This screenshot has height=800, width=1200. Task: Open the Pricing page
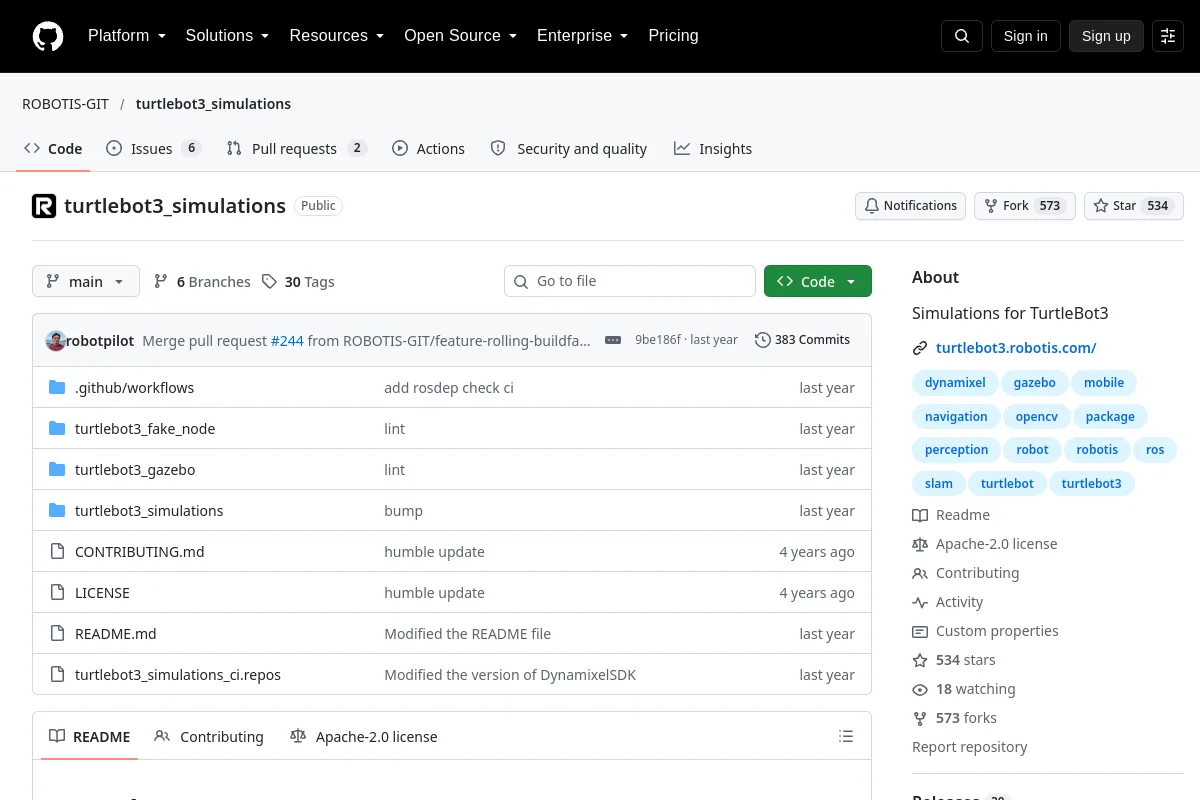pos(673,36)
